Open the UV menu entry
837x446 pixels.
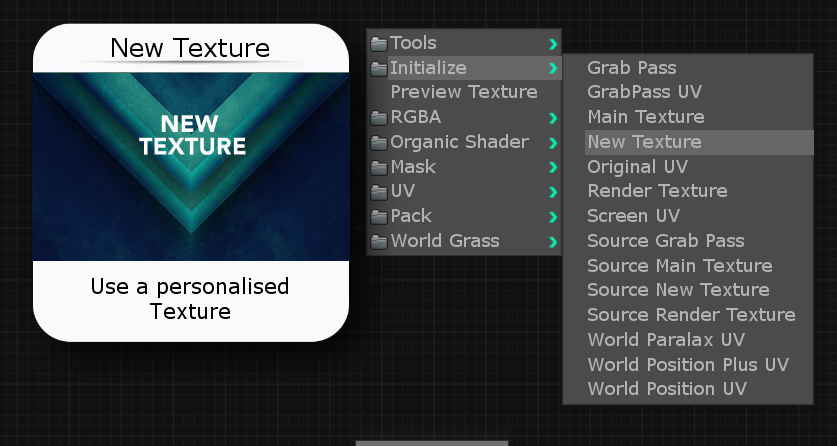coord(464,192)
